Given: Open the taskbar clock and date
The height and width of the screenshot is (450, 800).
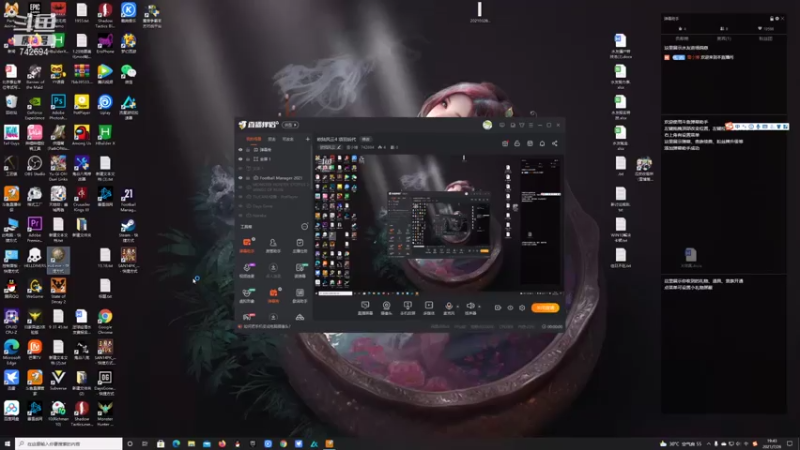Looking at the screenshot, I should [x=771, y=444].
